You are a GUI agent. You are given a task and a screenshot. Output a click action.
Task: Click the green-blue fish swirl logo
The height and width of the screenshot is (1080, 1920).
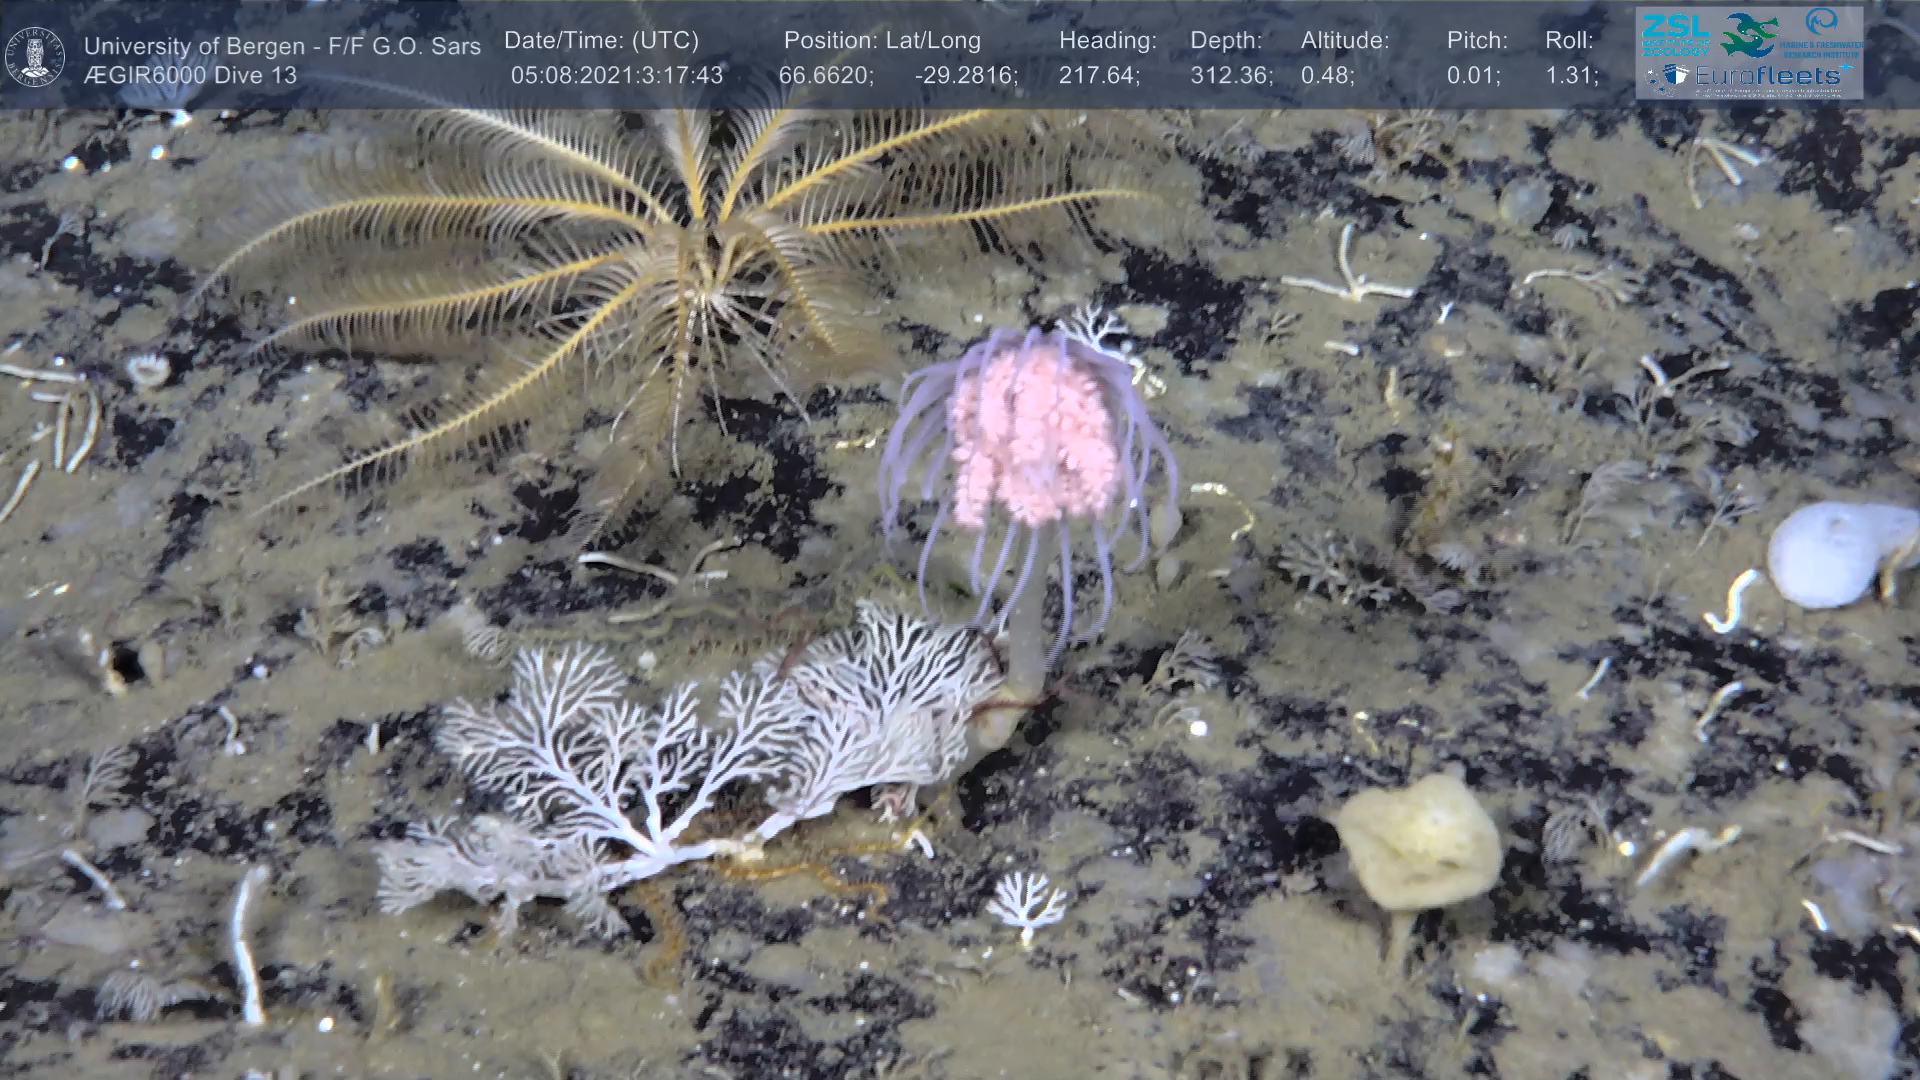(1749, 35)
